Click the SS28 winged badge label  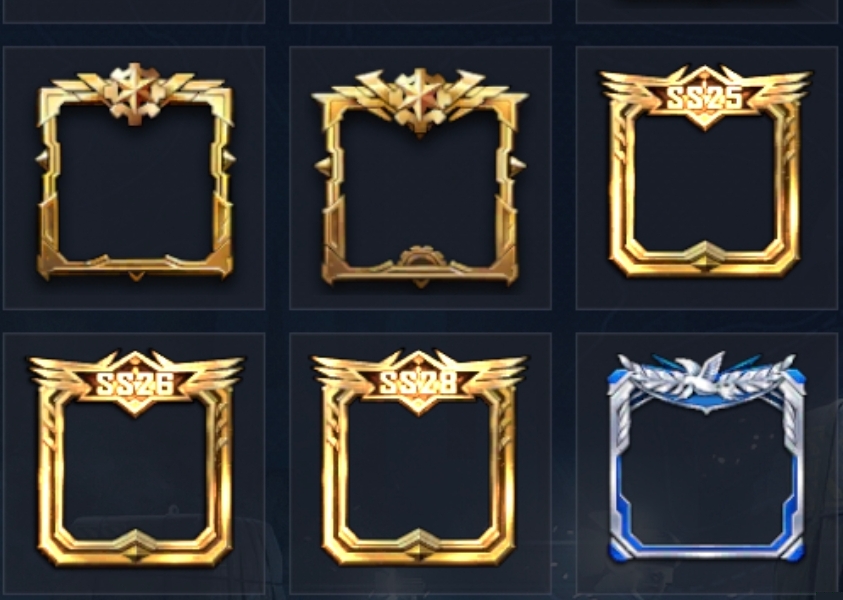tap(419, 384)
